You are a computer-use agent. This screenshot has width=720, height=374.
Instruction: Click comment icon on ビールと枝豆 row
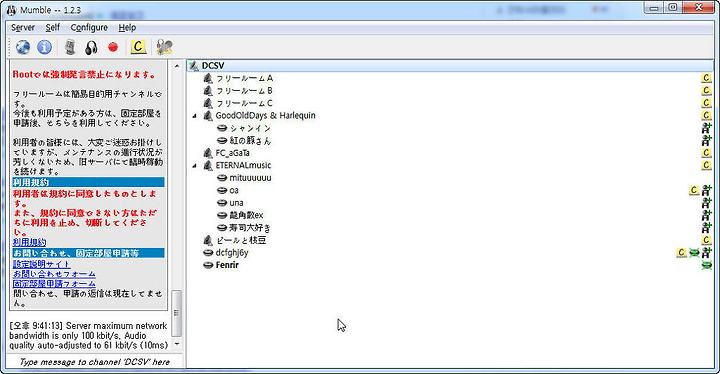[706, 240]
